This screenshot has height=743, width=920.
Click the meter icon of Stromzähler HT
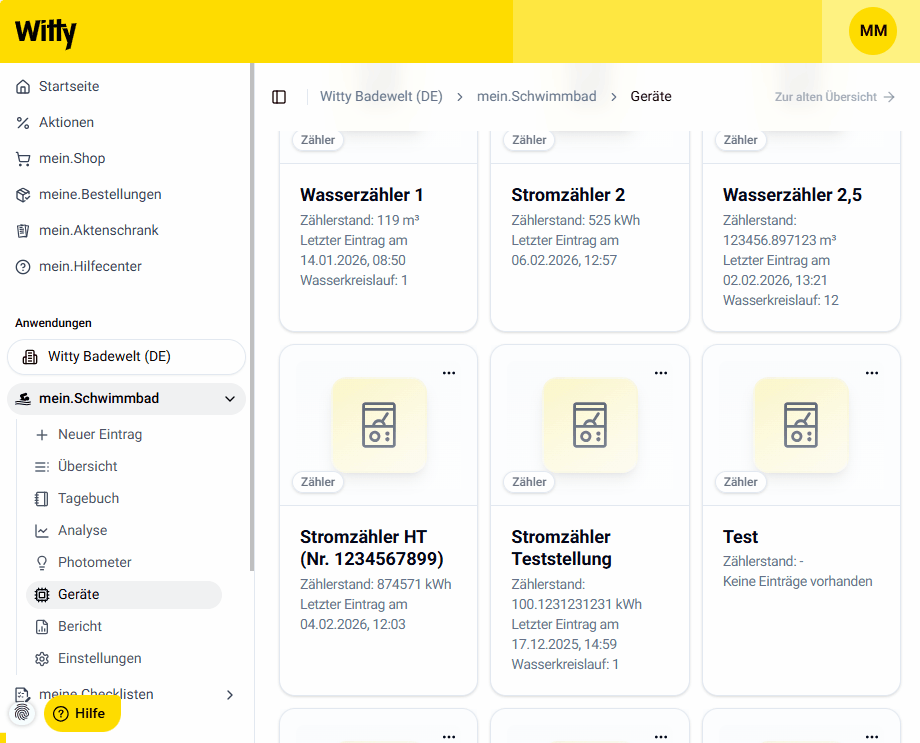pos(379,425)
